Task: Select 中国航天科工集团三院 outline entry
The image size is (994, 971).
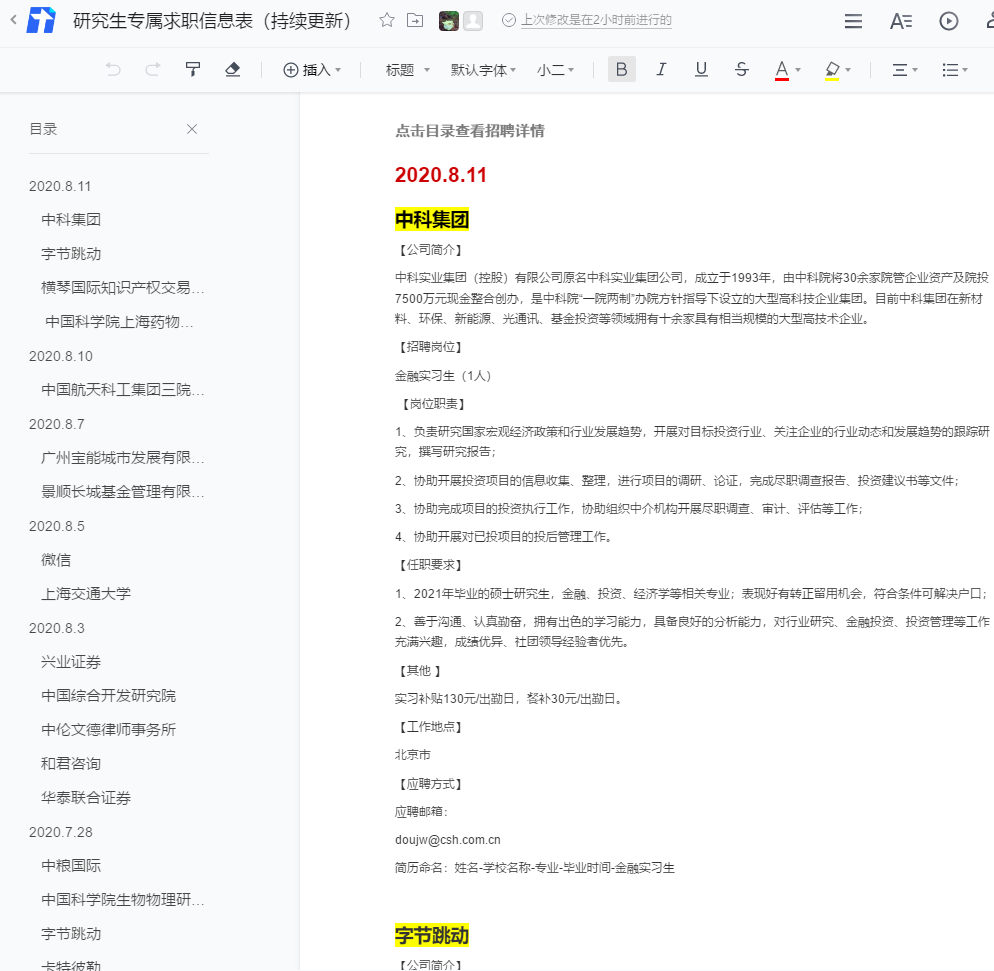Action: (x=123, y=390)
